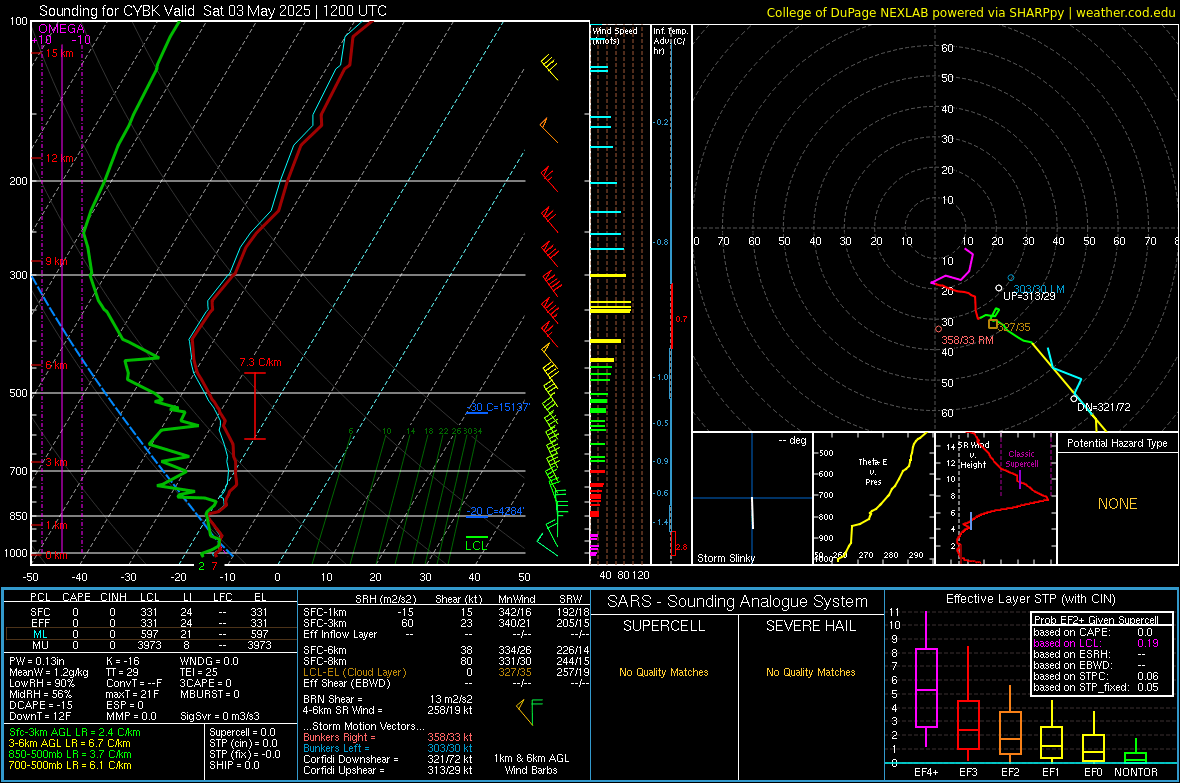
Task: Click the SR Wind v. Height label
Action: pyautogui.click(x=973, y=455)
